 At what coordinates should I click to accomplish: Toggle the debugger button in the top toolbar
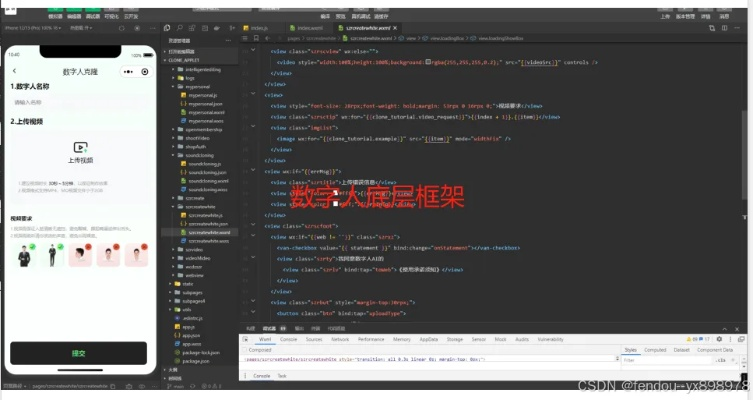(93, 12)
